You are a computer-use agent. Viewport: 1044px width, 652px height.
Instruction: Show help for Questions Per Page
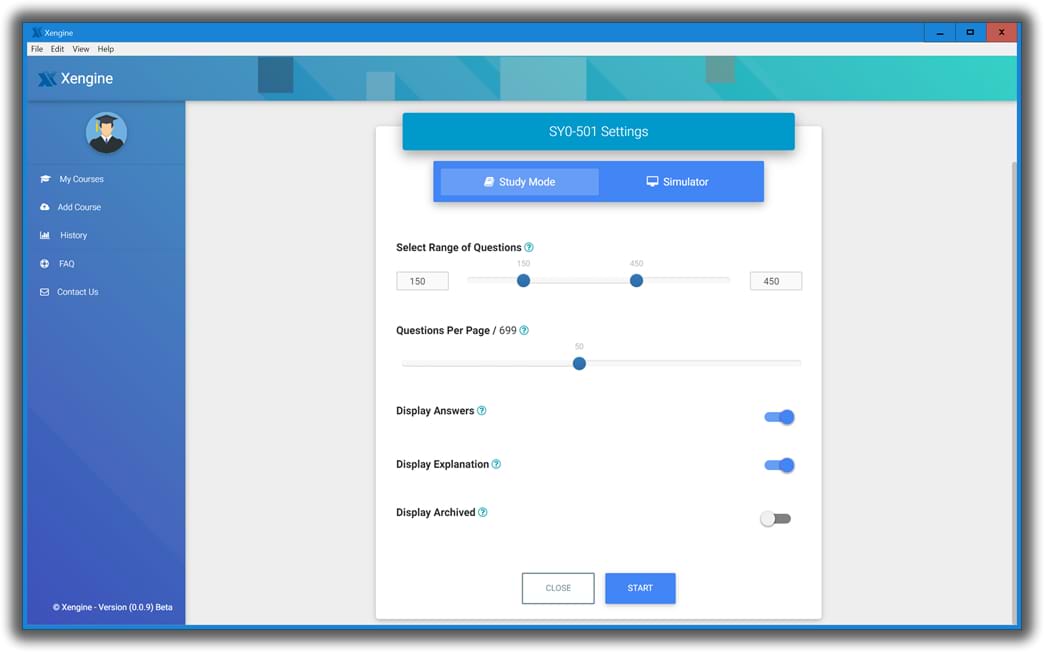point(524,330)
